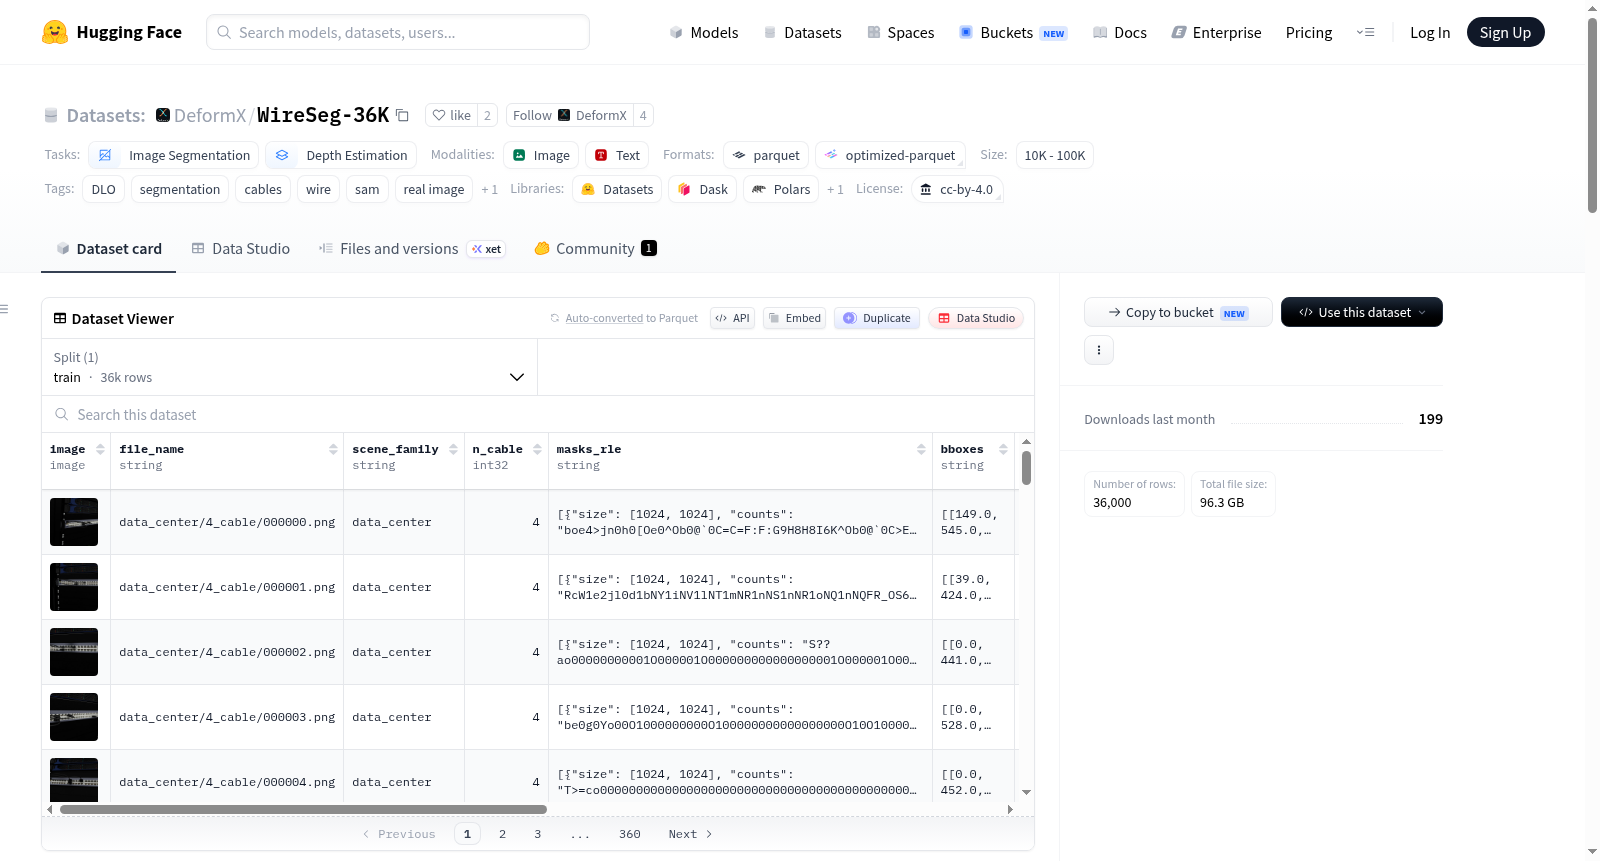Click the dataset viewer vertical scrollbar

1026,468
